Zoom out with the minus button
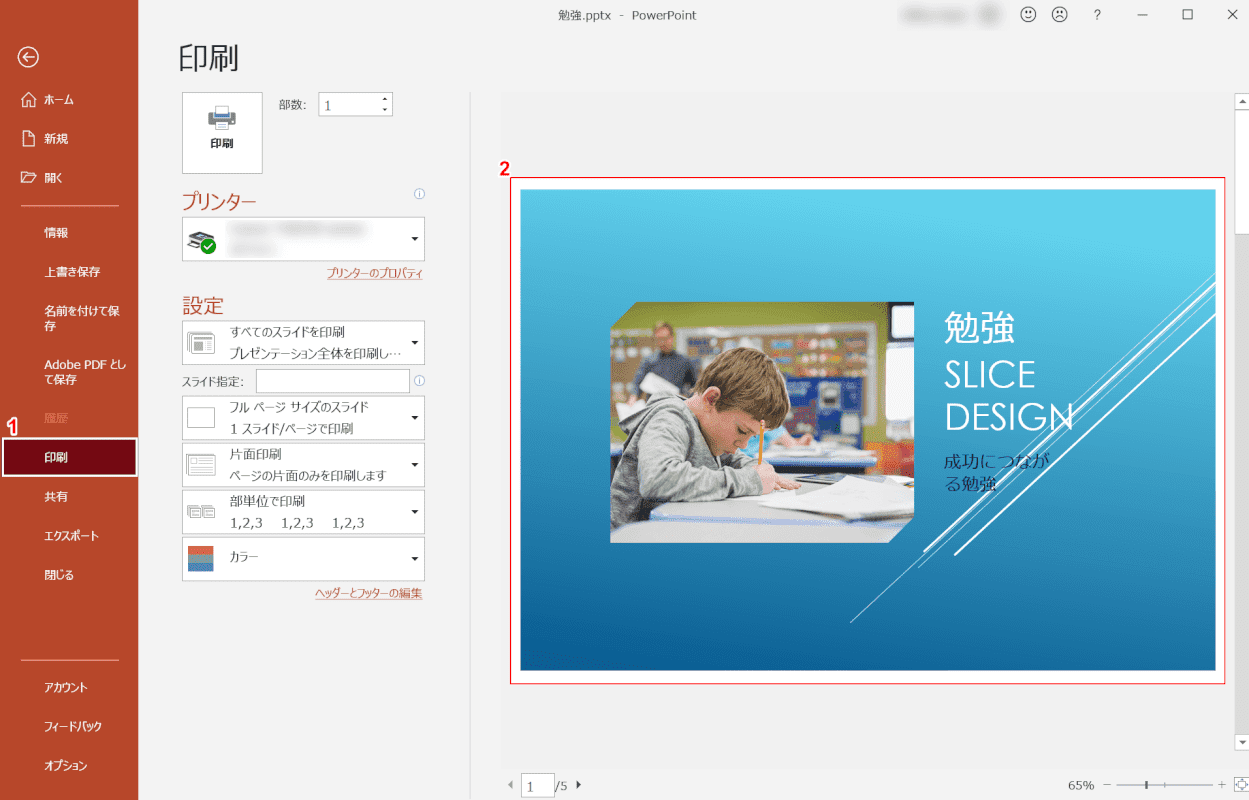Screen dimensions: 1249x800 coord(1106,785)
